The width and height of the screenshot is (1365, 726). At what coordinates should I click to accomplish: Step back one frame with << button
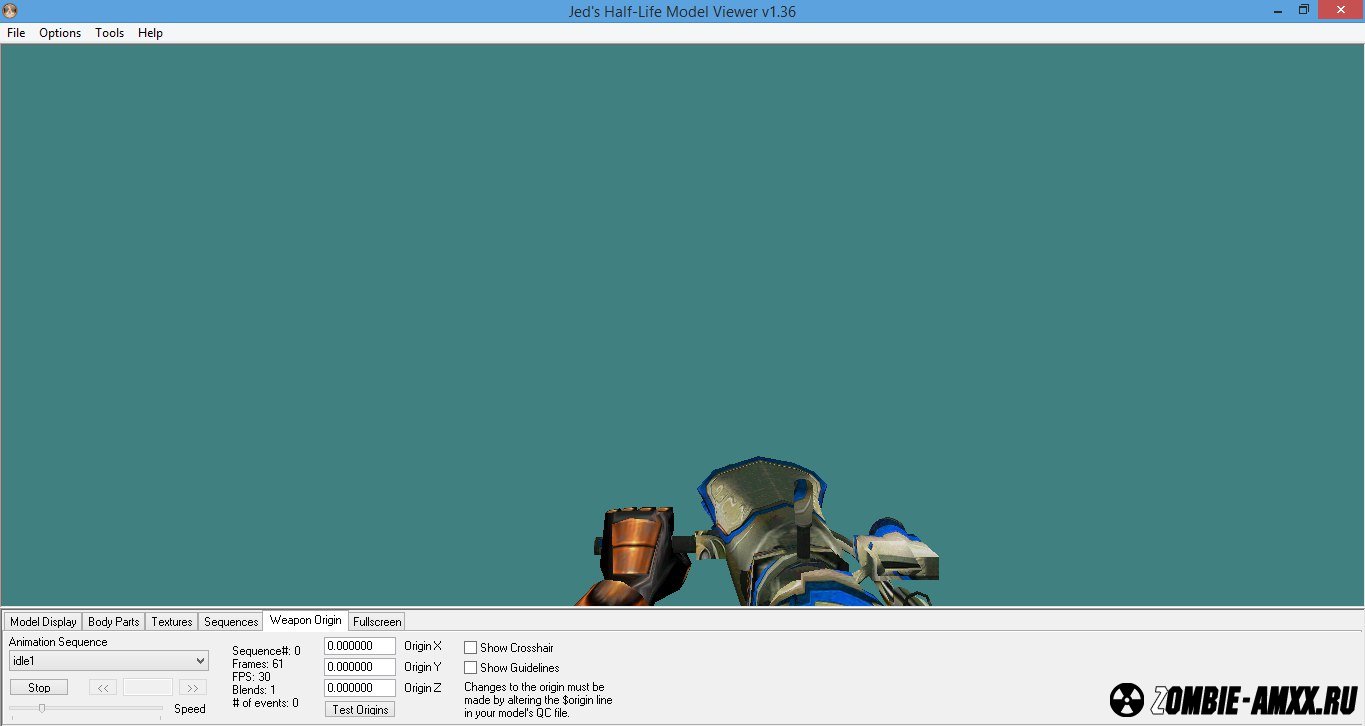coord(103,688)
